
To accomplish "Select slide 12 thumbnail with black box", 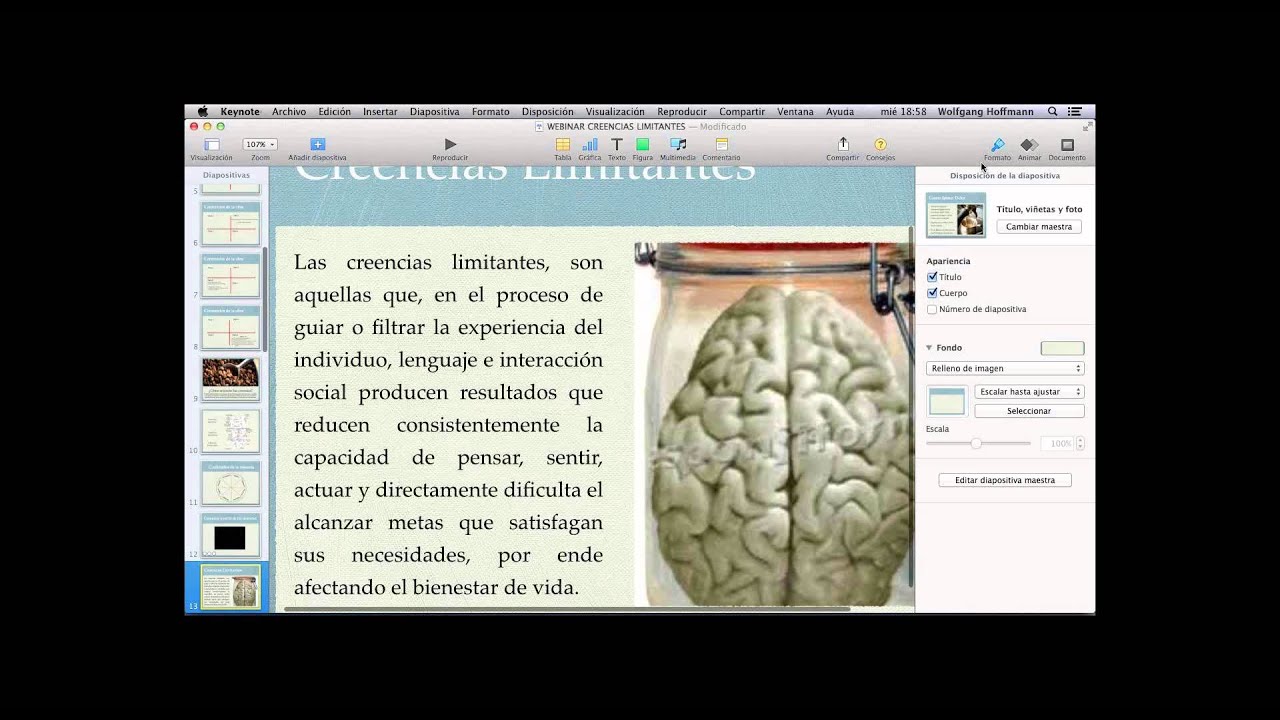I will tap(231, 535).
